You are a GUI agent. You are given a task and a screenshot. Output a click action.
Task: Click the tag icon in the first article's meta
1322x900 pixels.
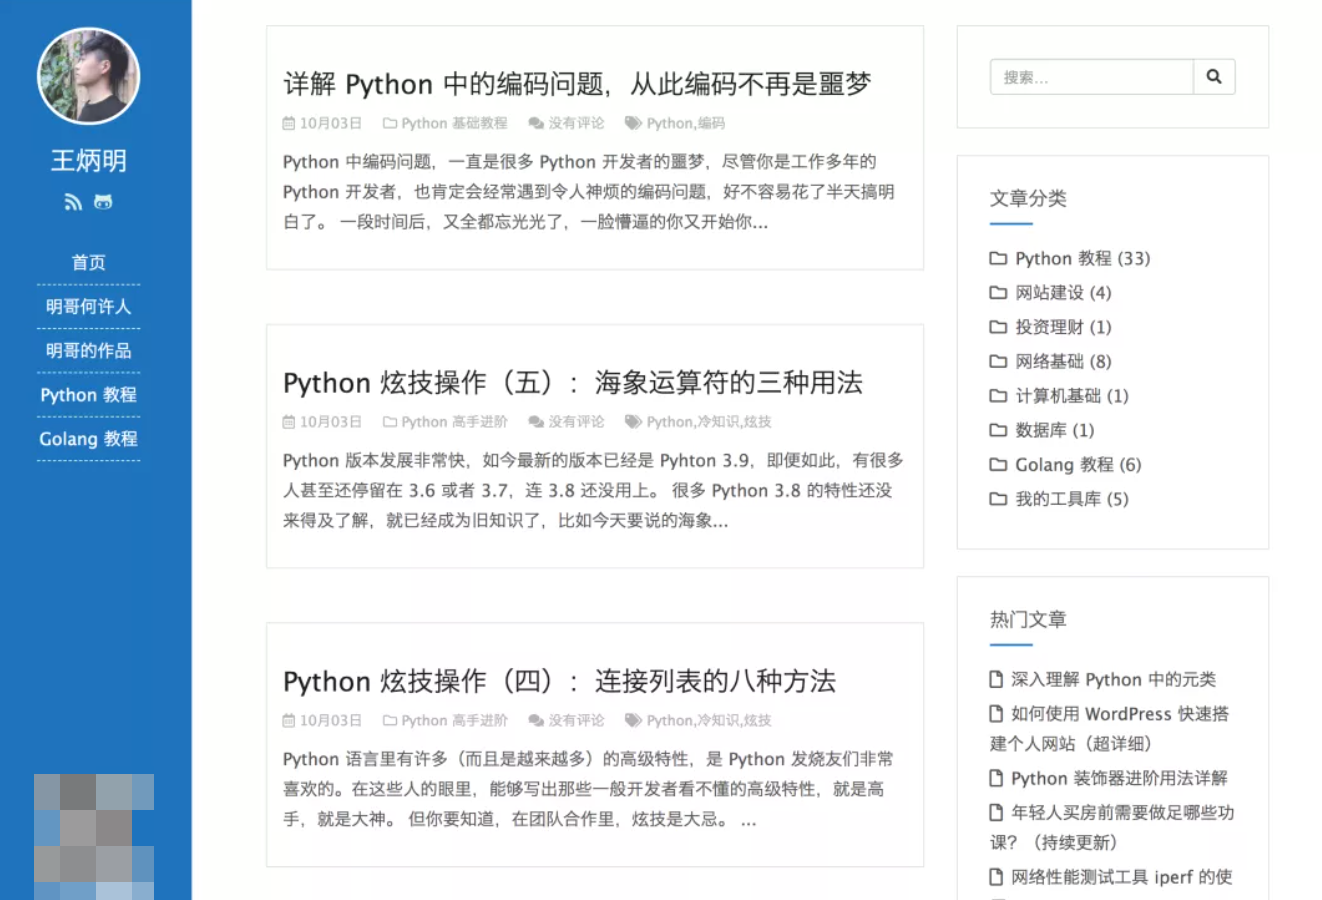pyautogui.click(x=633, y=123)
